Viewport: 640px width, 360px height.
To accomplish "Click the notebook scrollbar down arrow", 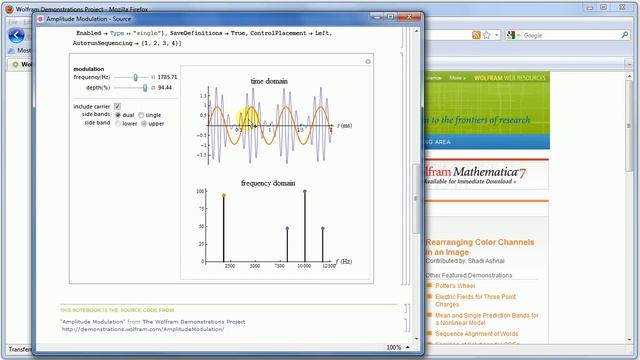I will pyautogui.click(x=416, y=338).
